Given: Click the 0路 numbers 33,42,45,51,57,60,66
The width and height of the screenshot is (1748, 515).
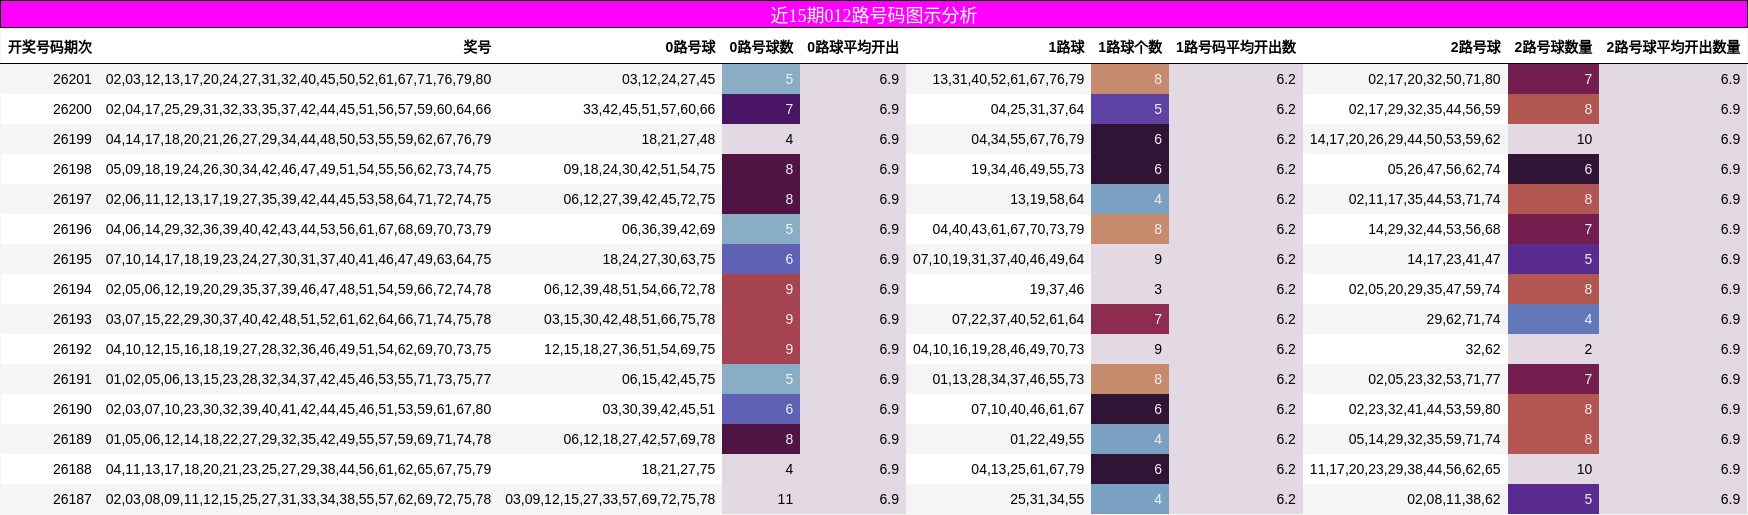Looking at the screenshot, I should 650,109.
